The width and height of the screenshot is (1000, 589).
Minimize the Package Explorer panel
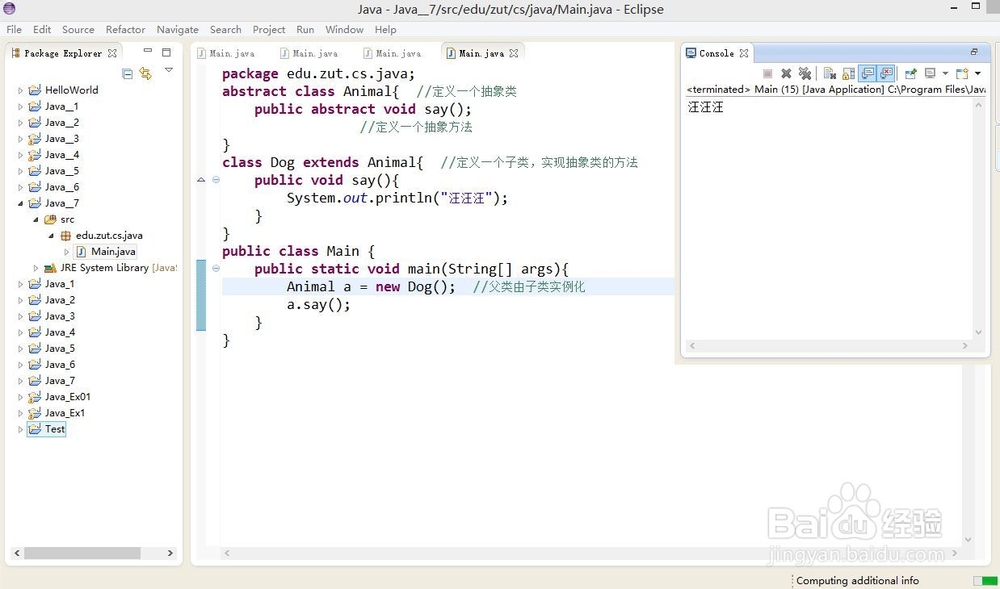[148, 50]
